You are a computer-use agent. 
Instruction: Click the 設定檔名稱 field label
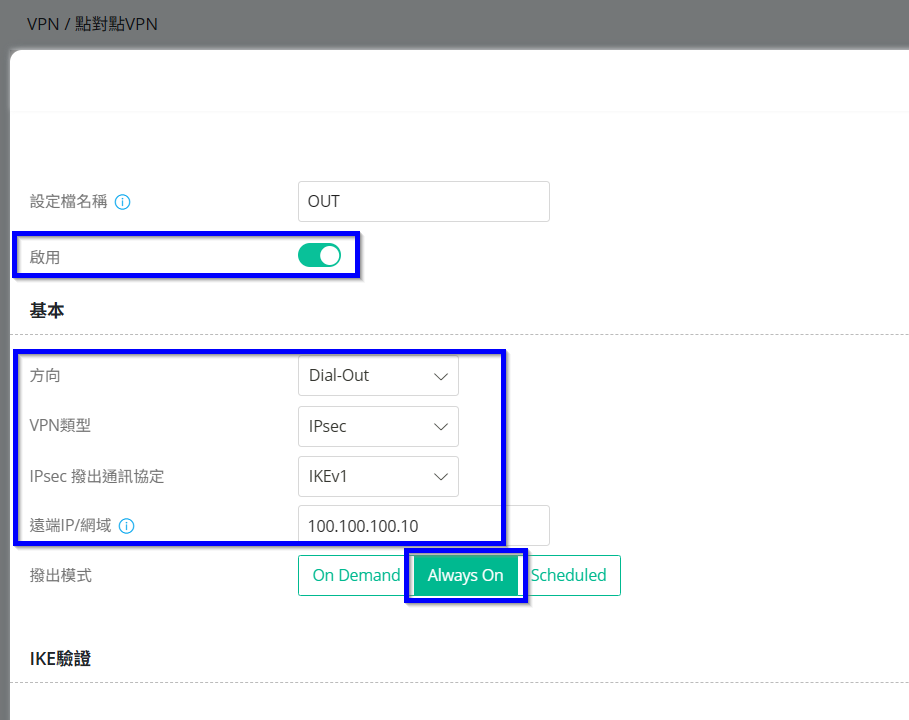tap(68, 202)
